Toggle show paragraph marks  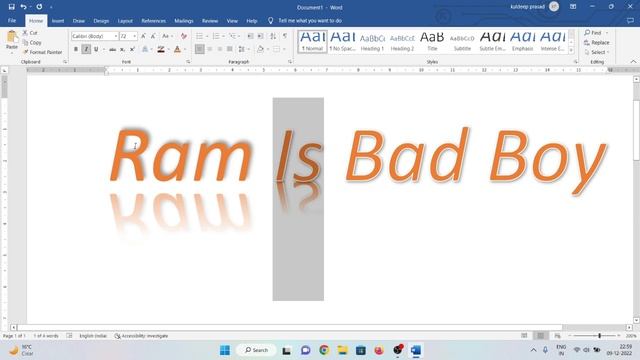pos(285,36)
